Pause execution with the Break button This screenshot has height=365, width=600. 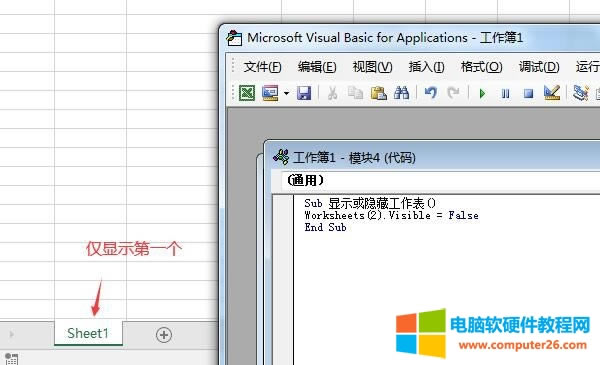click(505, 93)
